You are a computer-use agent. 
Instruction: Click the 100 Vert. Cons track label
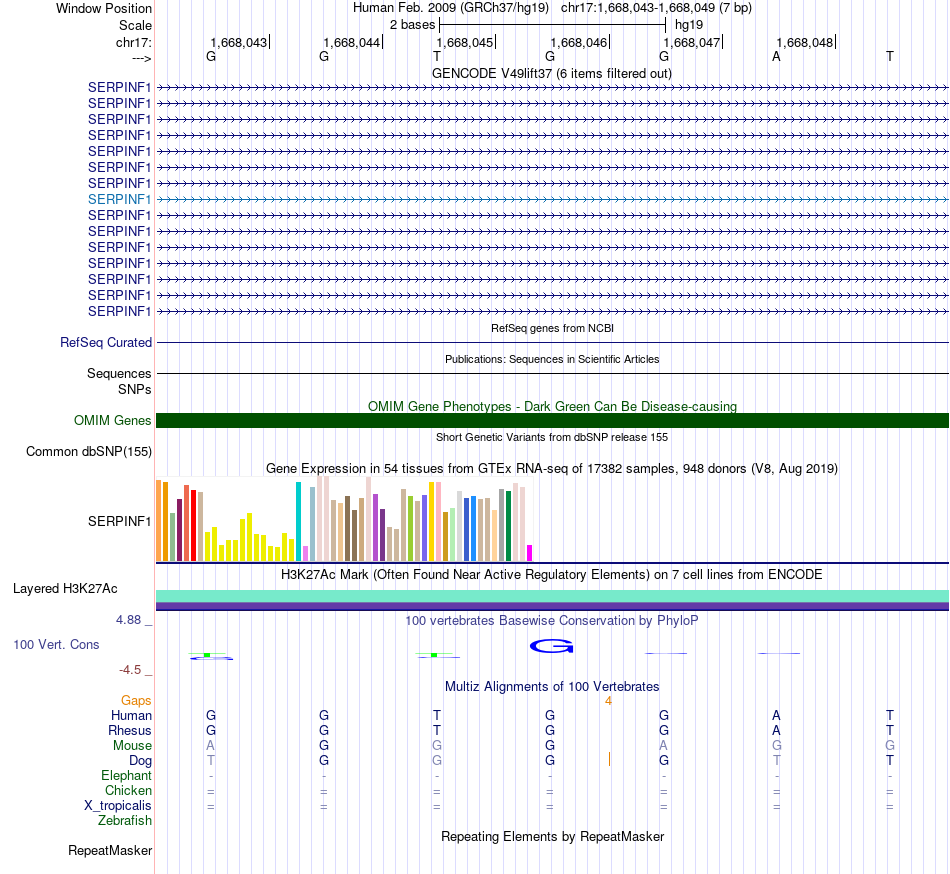pos(56,644)
